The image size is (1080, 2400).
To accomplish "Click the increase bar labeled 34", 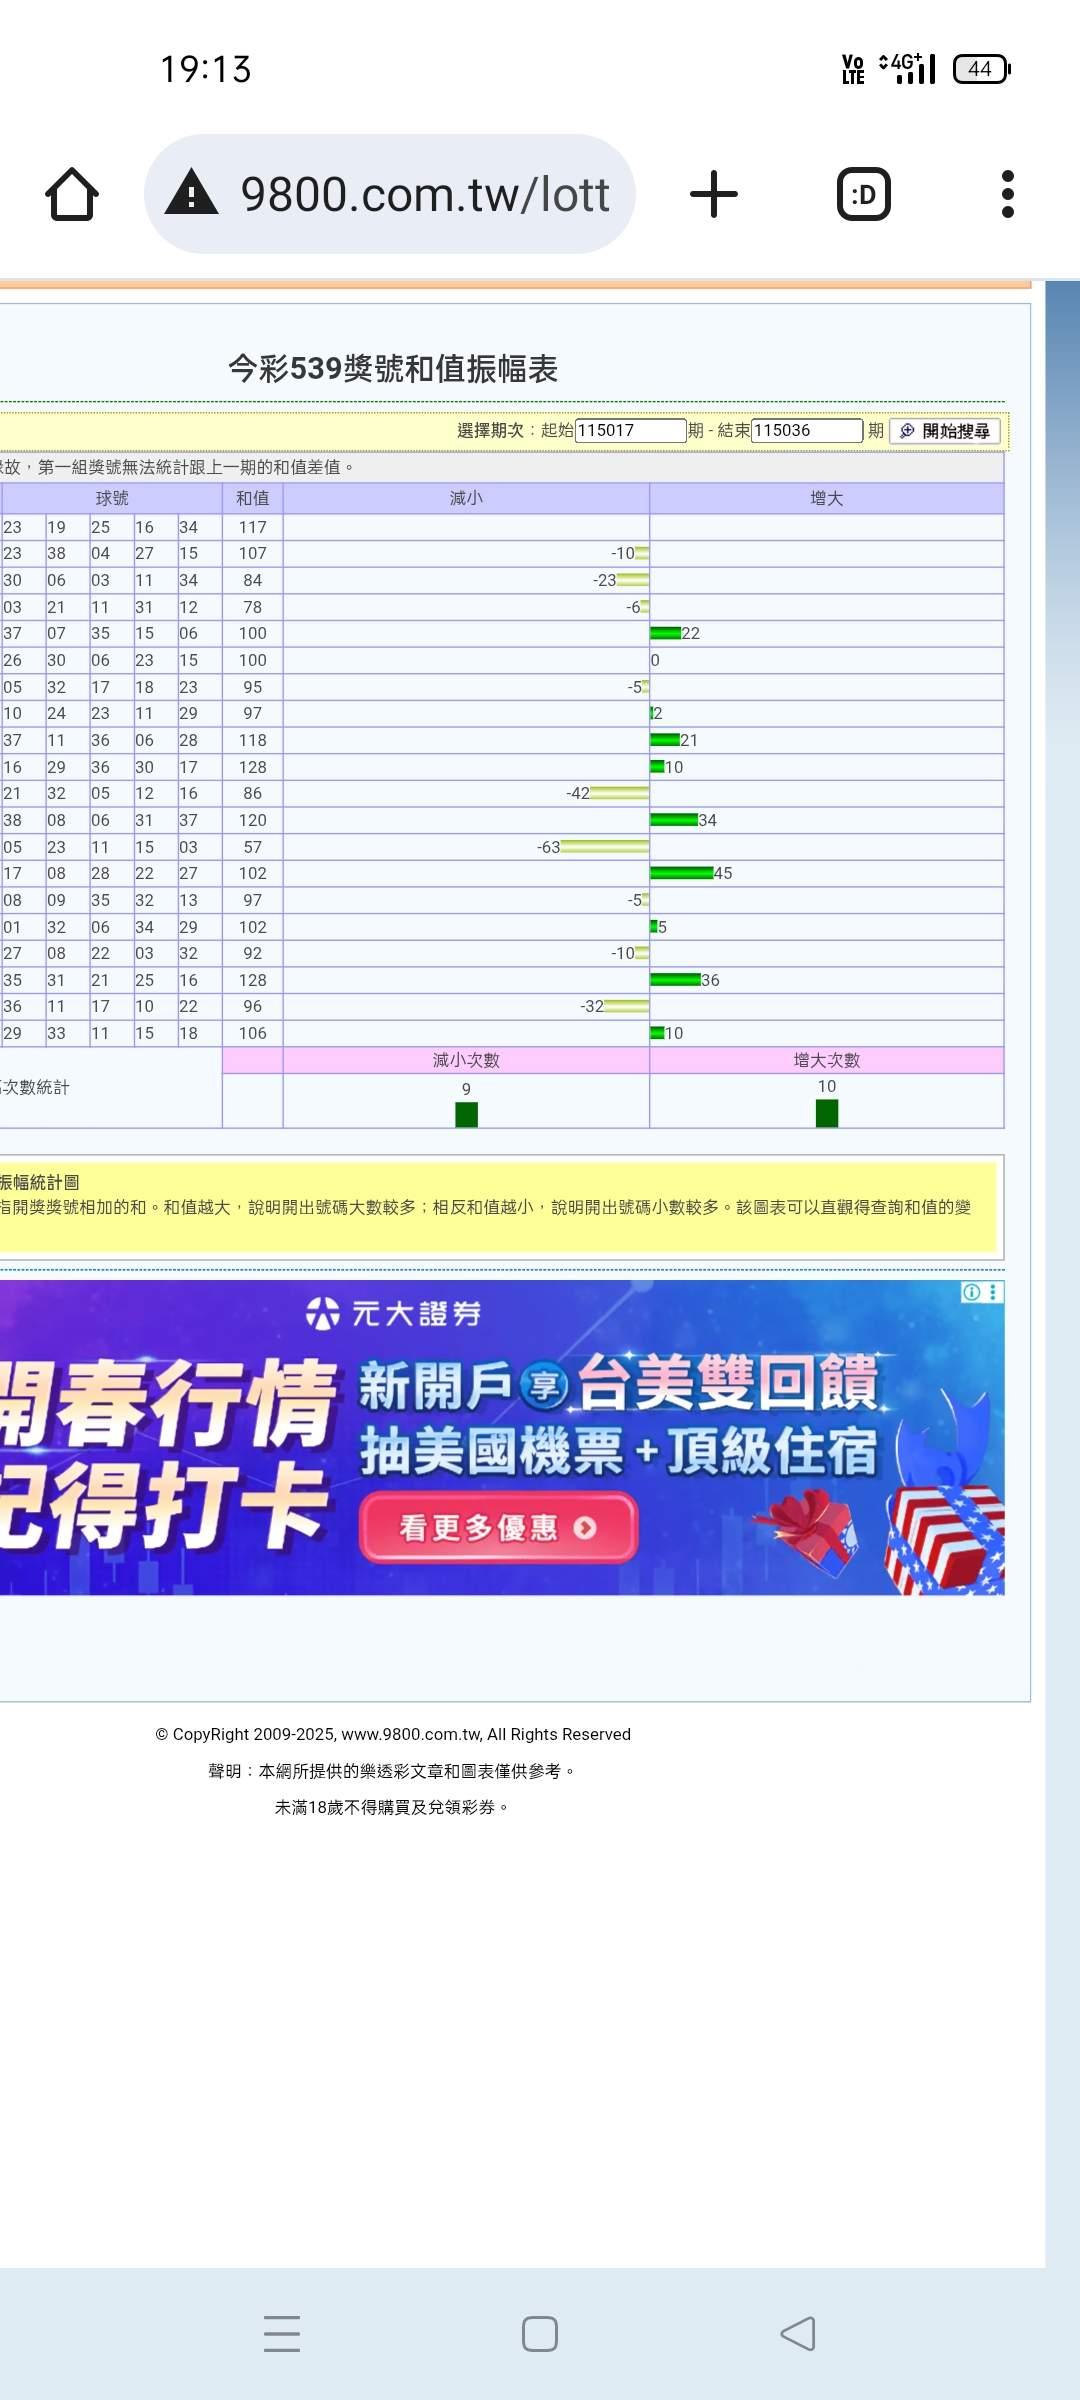I will (x=674, y=820).
